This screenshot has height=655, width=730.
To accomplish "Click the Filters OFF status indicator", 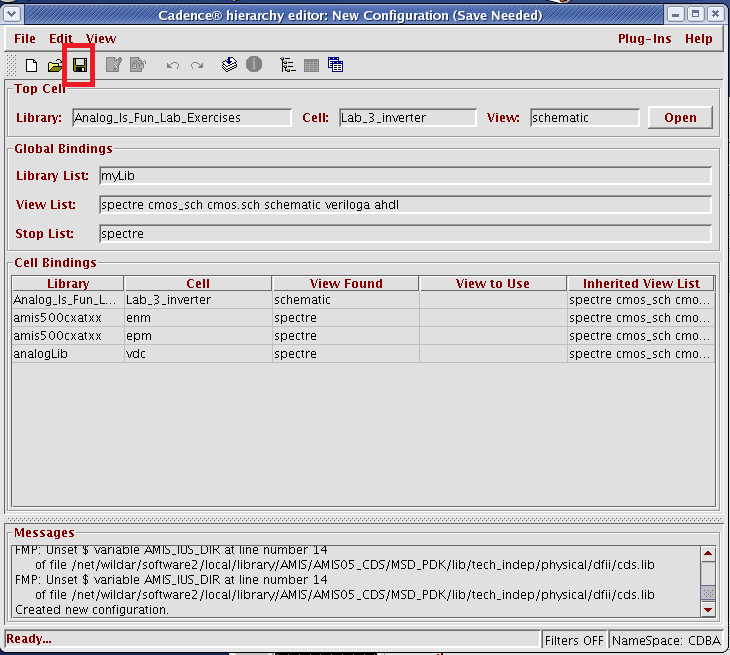I will pos(574,641).
